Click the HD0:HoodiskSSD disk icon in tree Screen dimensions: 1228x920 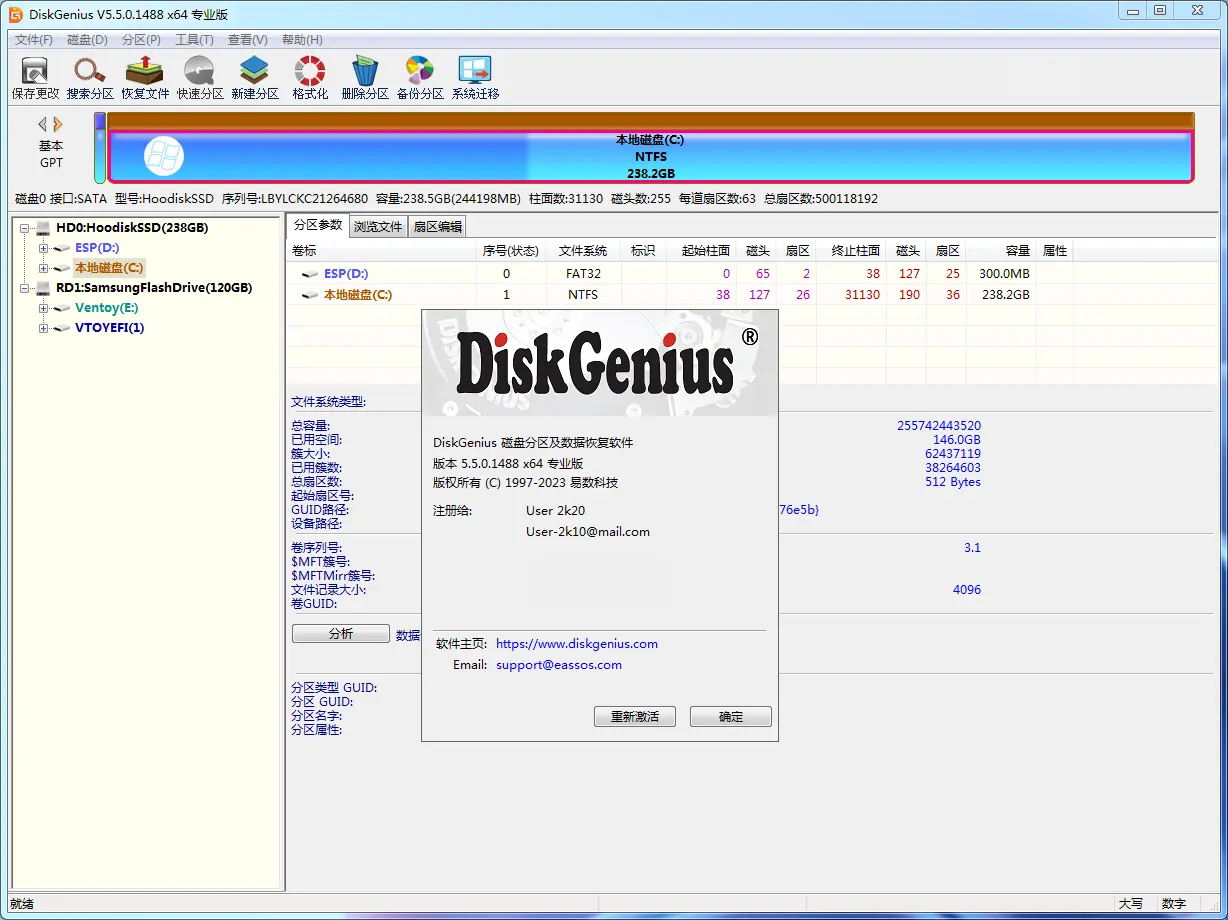point(45,228)
